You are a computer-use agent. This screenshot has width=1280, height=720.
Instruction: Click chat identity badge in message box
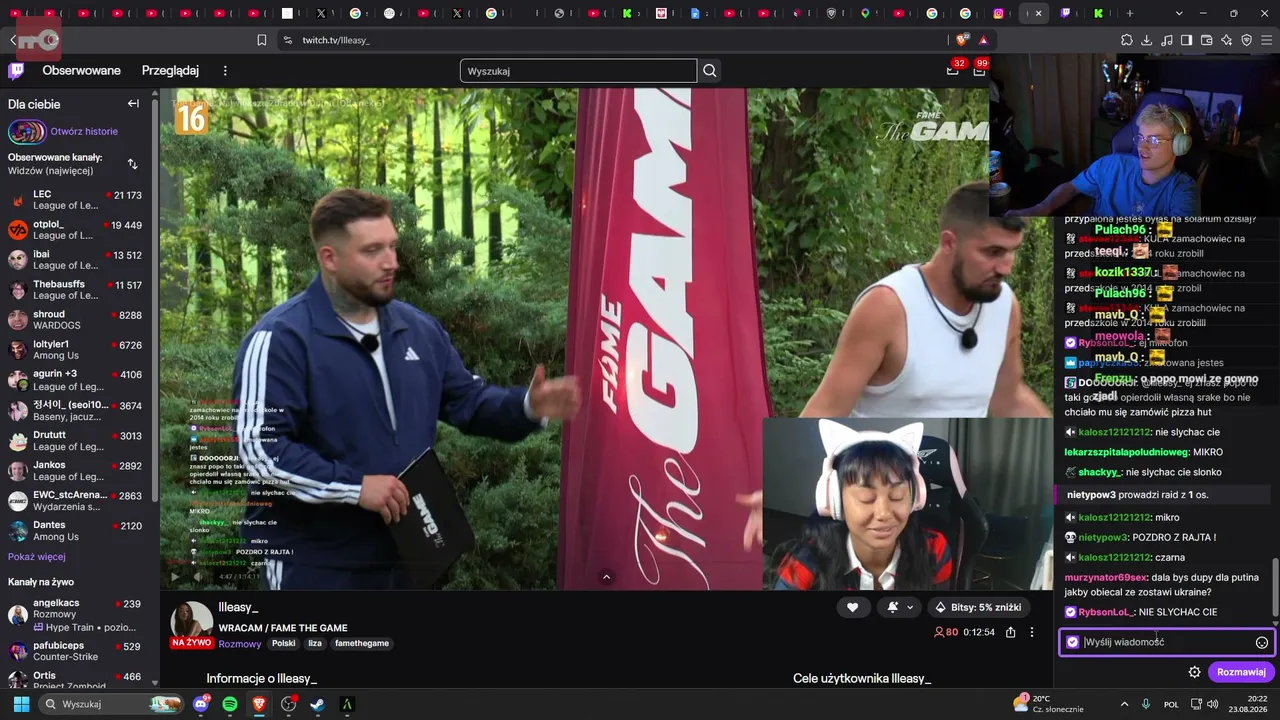point(1073,642)
